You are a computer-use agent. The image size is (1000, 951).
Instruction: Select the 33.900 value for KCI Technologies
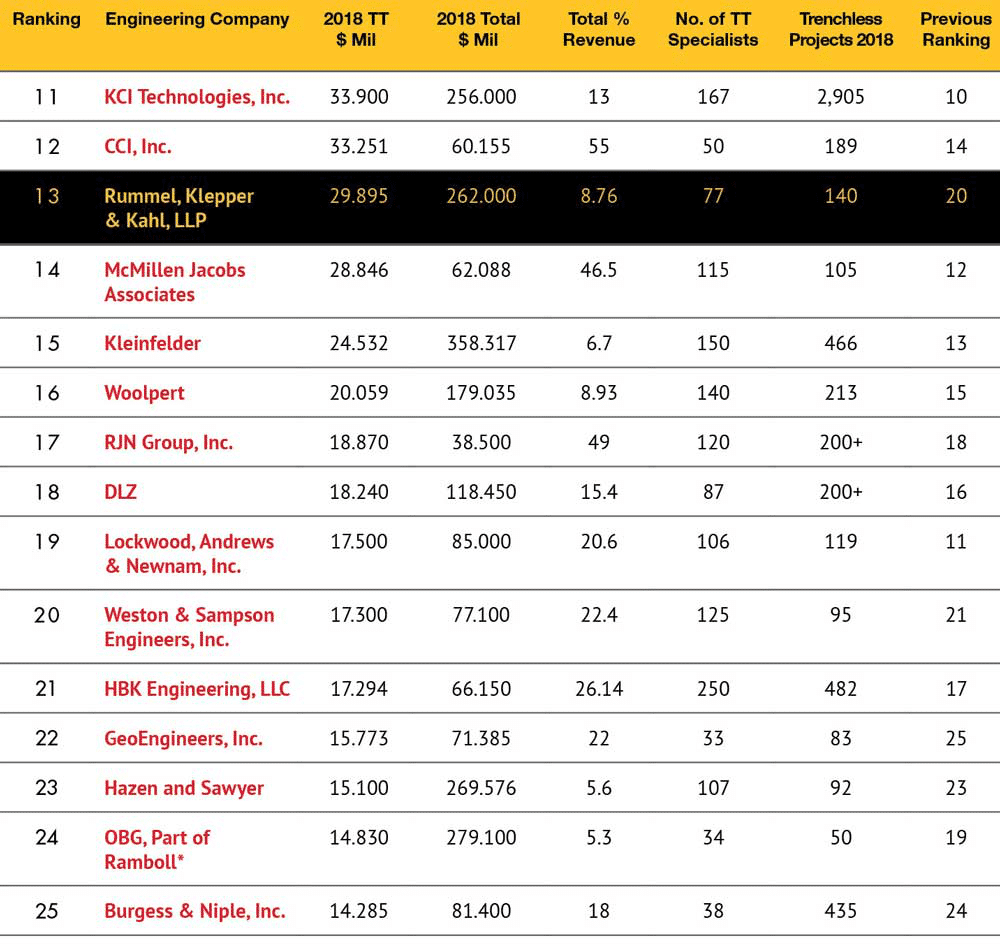tap(359, 97)
